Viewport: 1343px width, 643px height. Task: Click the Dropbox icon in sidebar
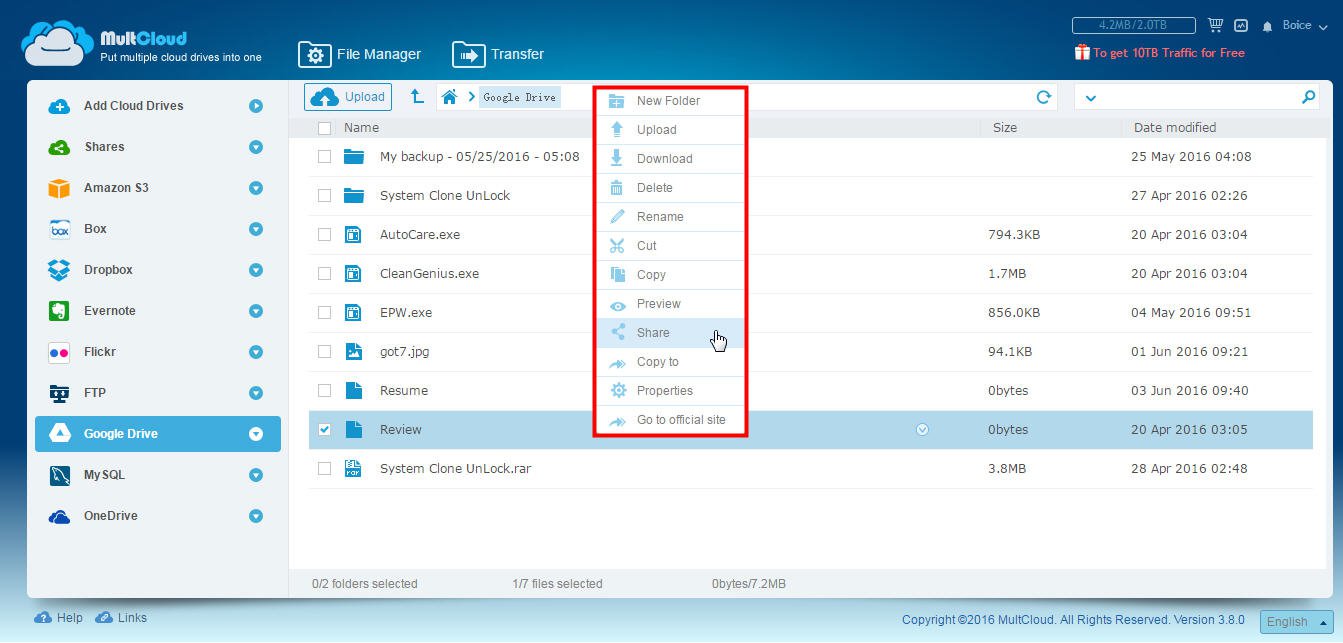(x=59, y=270)
